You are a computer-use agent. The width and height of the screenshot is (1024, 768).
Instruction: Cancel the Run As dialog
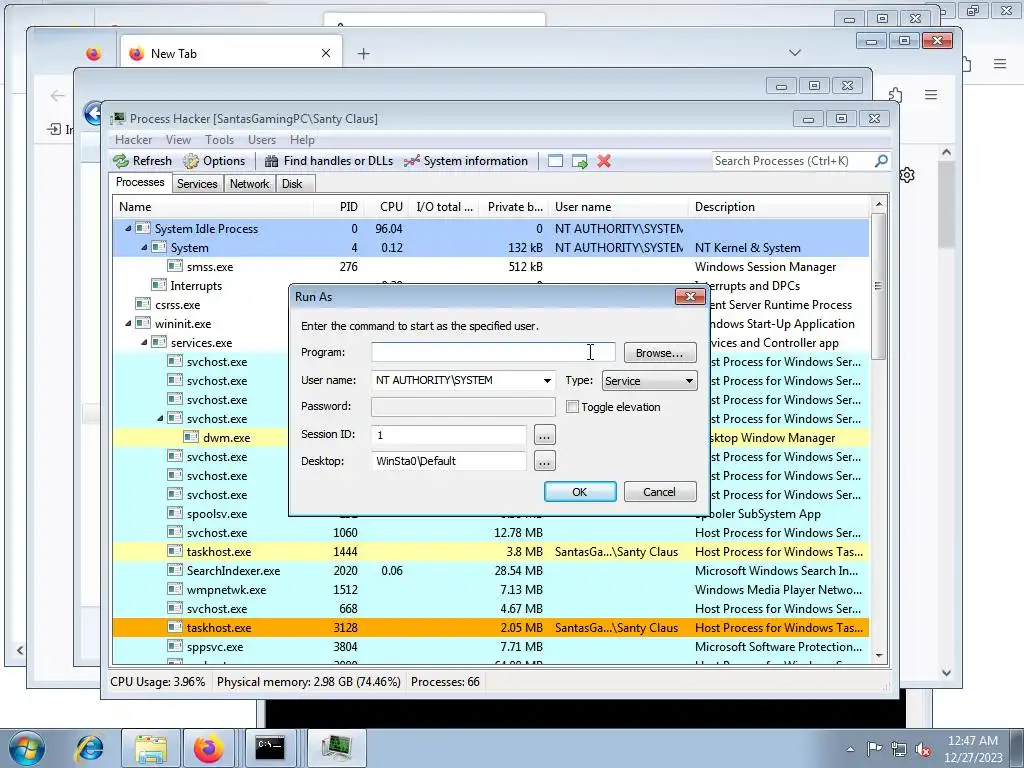click(660, 492)
